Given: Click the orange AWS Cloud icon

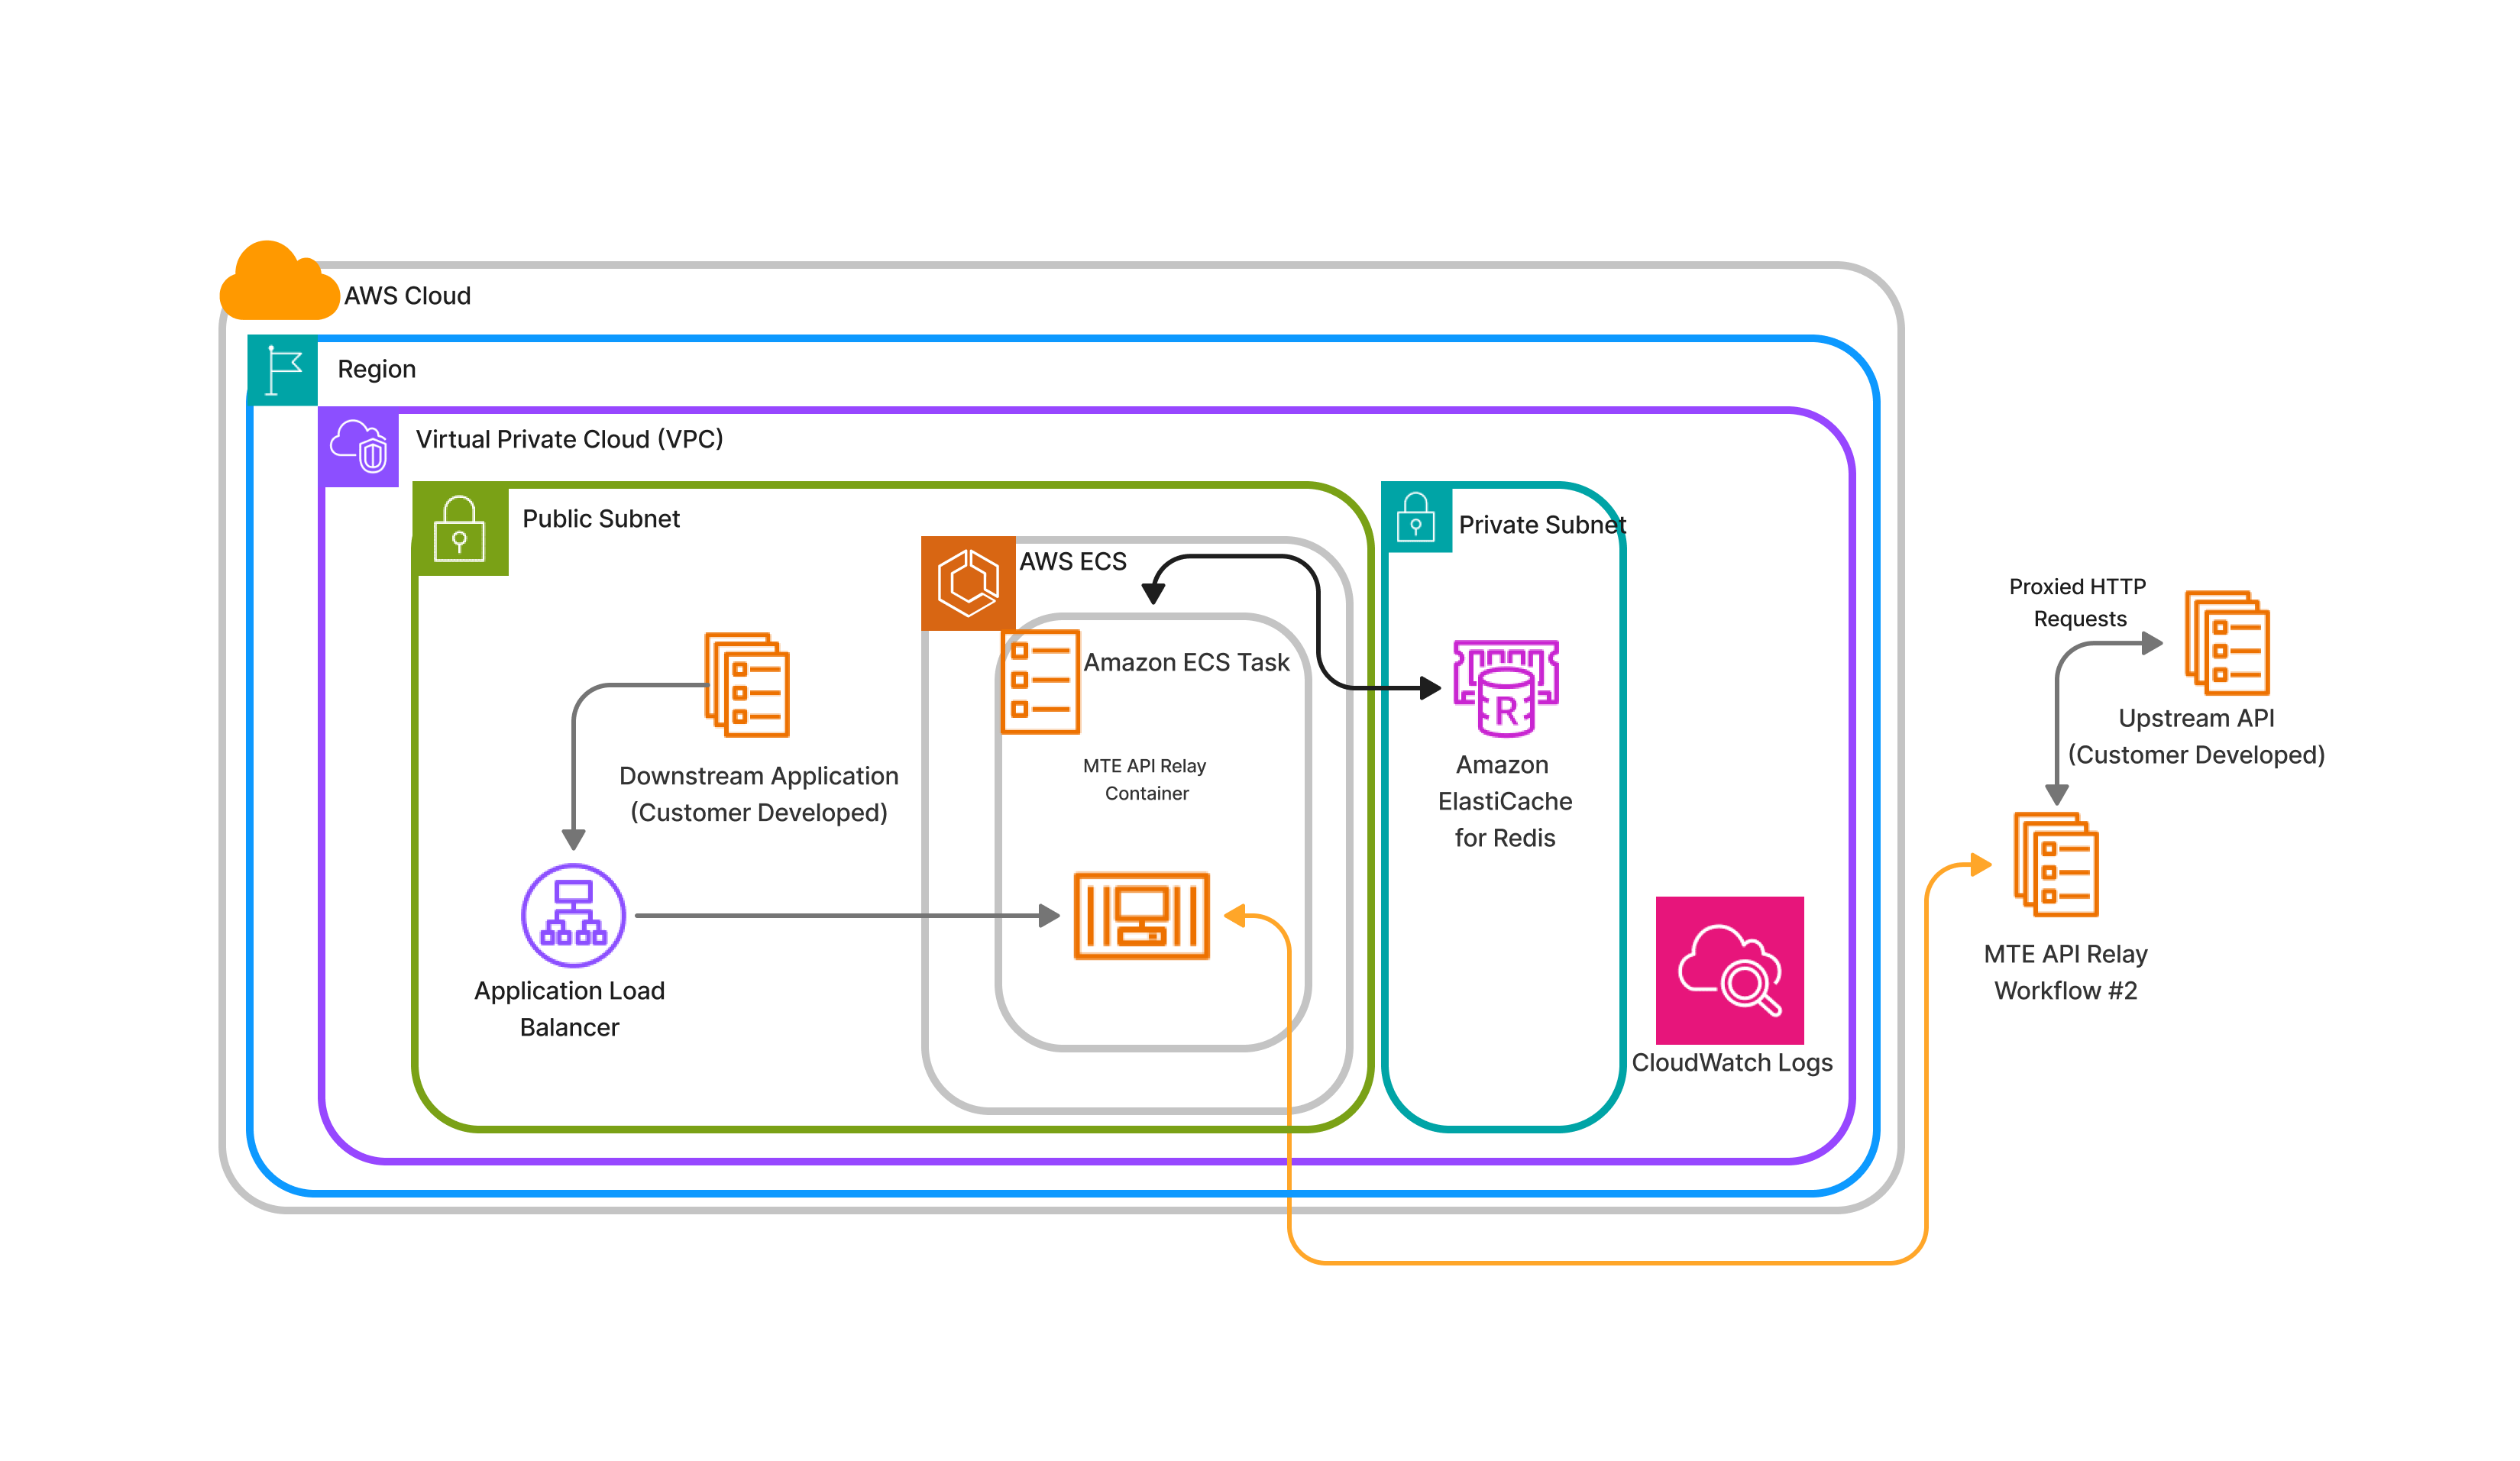Looking at the screenshot, I should tap(279, 280).
